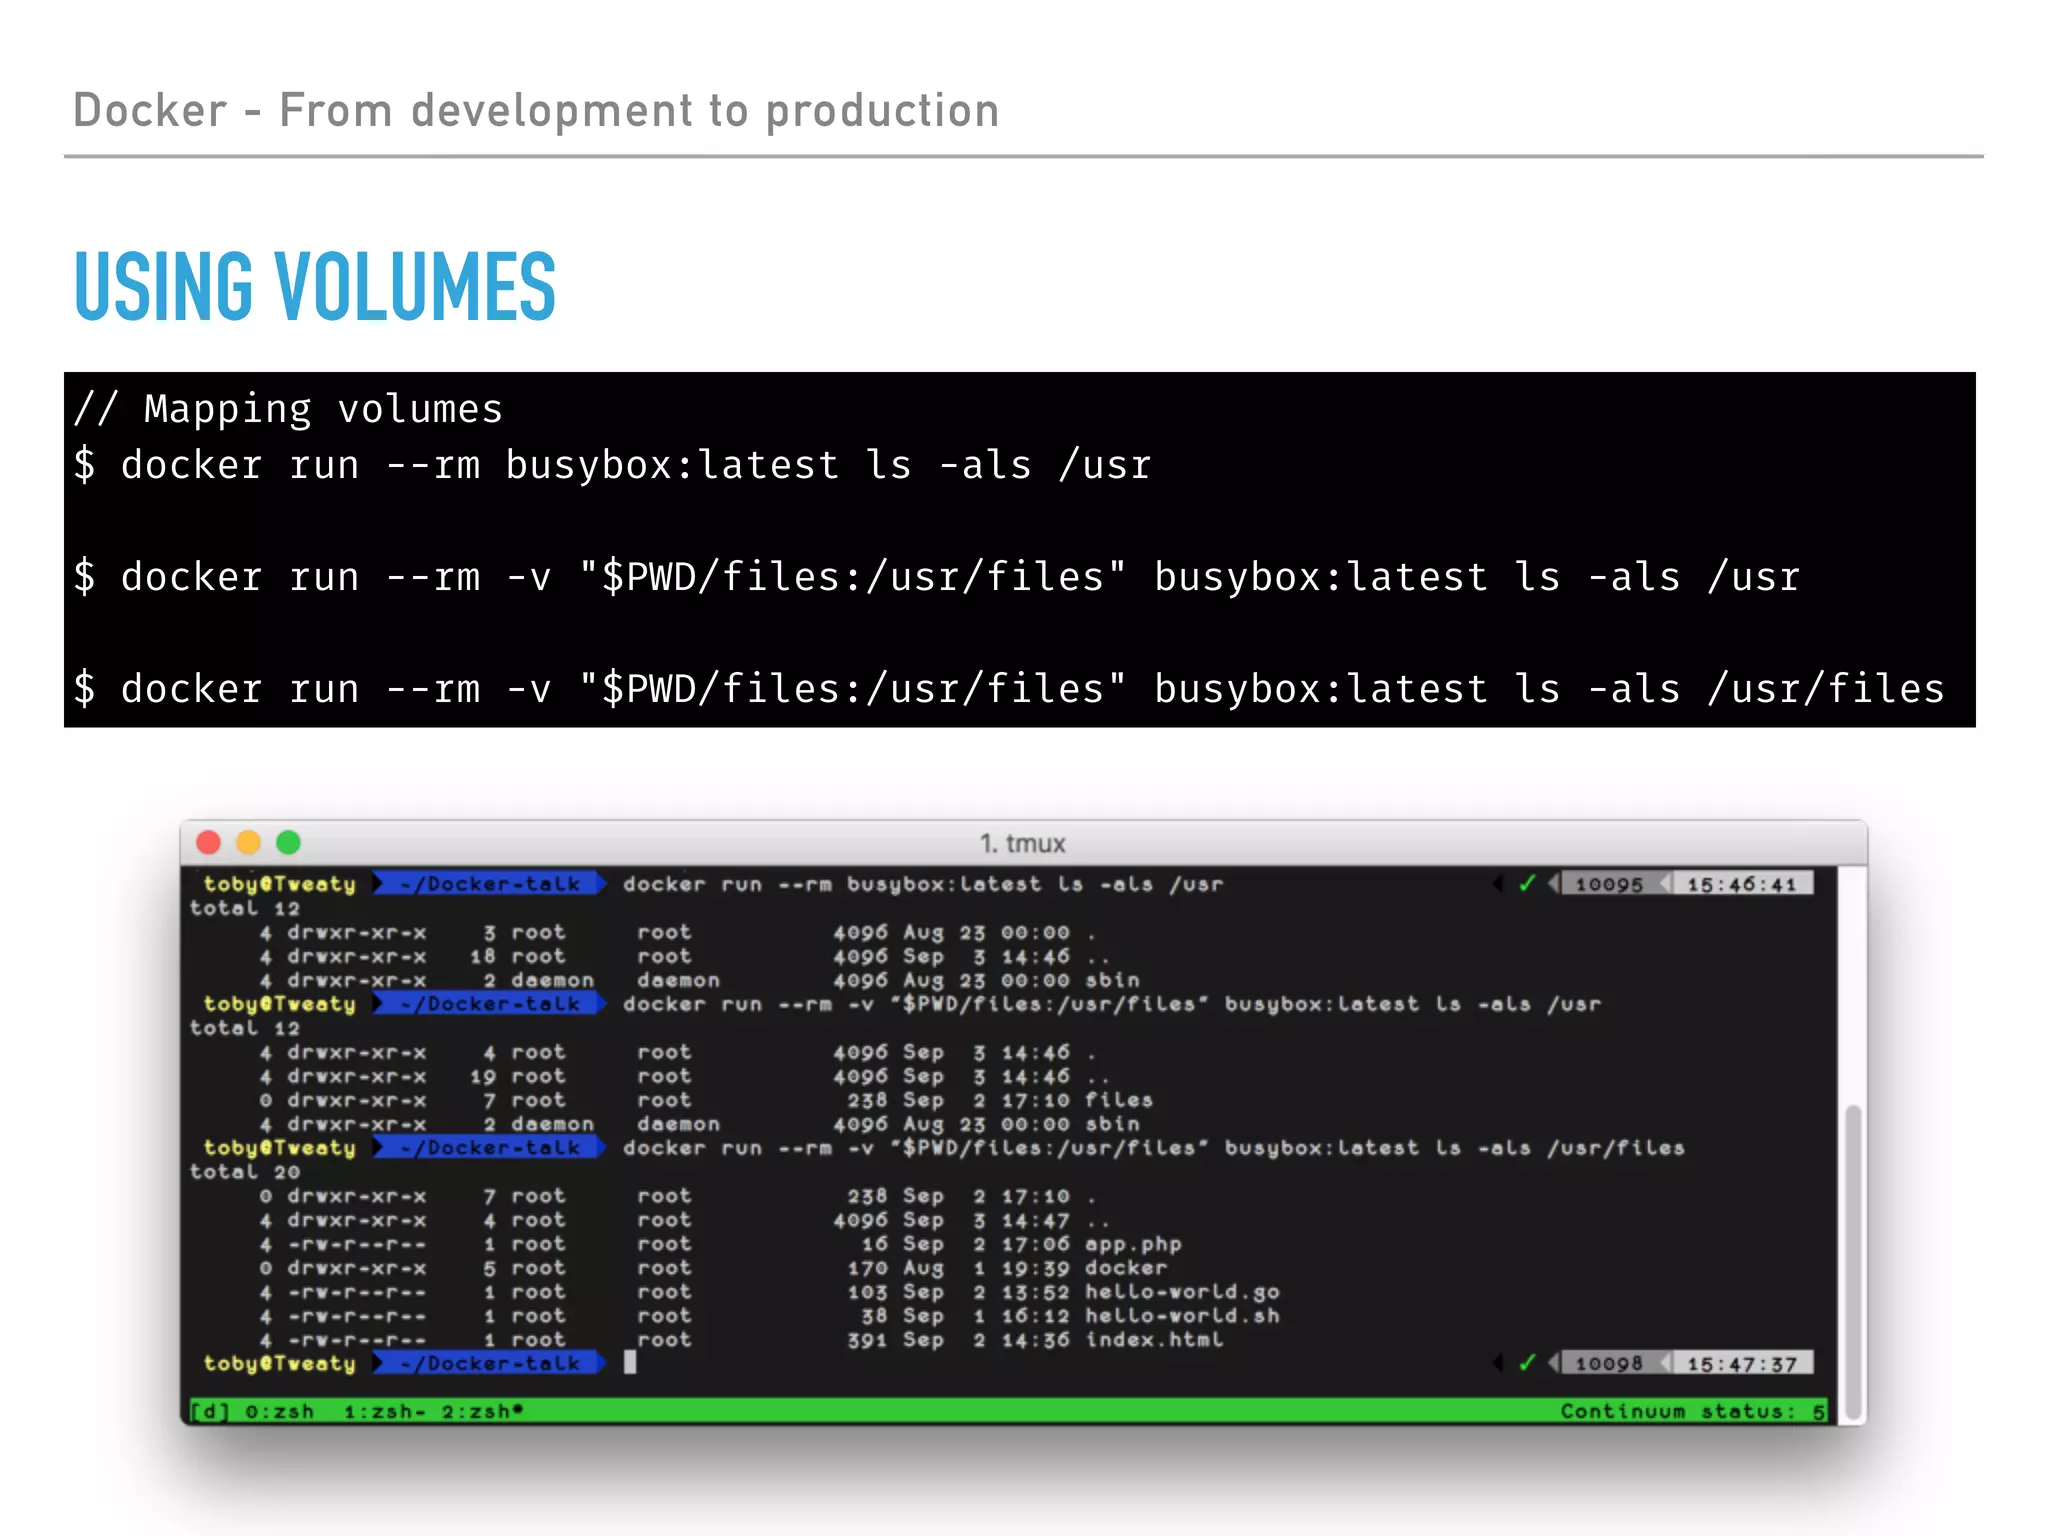Click the 'docker' directory entry
This screenshot has height=1536, width=2048.
(x=1126, y=1268)
